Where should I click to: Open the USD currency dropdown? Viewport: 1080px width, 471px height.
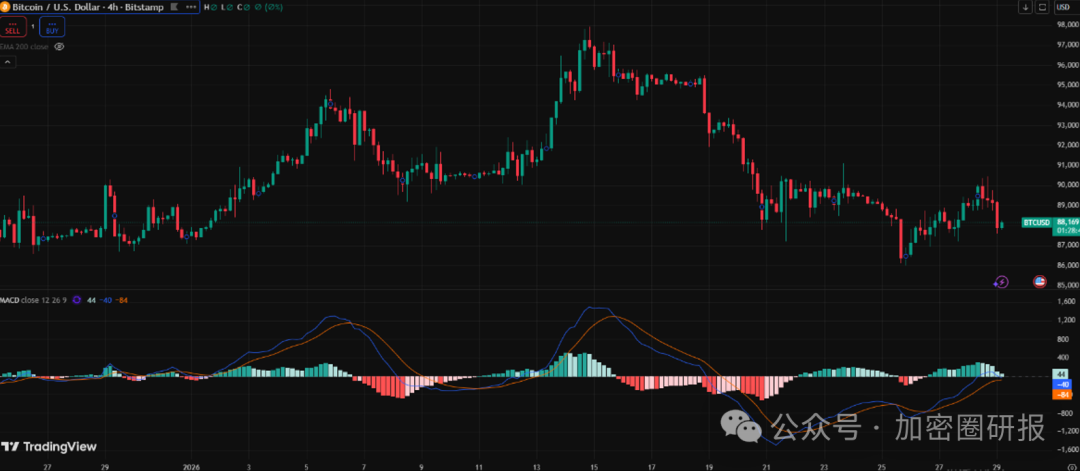tap(1063, 7)
